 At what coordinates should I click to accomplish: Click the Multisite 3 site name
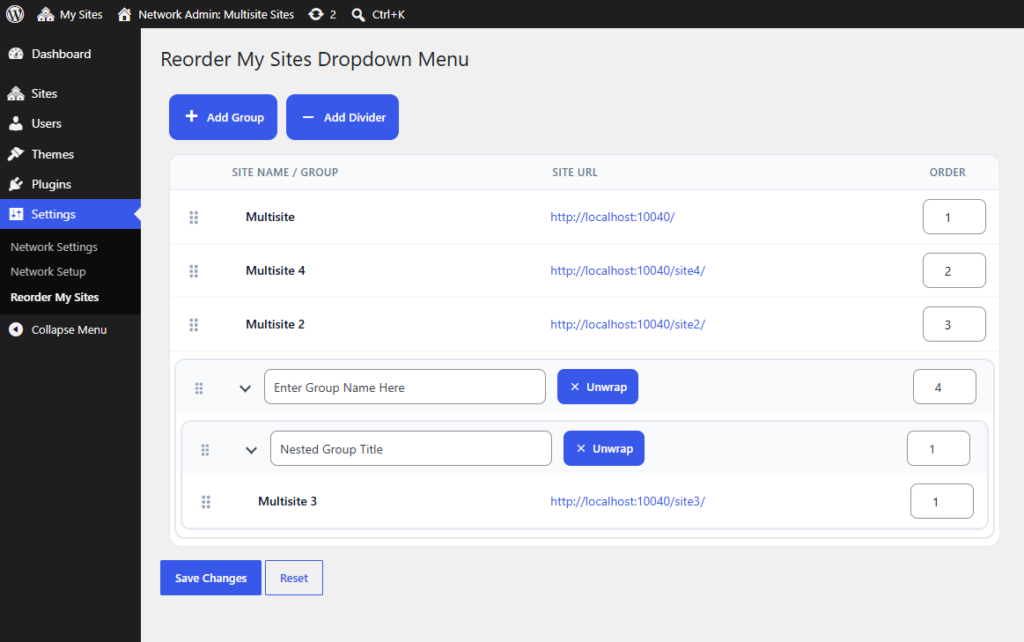click(287, 501)
